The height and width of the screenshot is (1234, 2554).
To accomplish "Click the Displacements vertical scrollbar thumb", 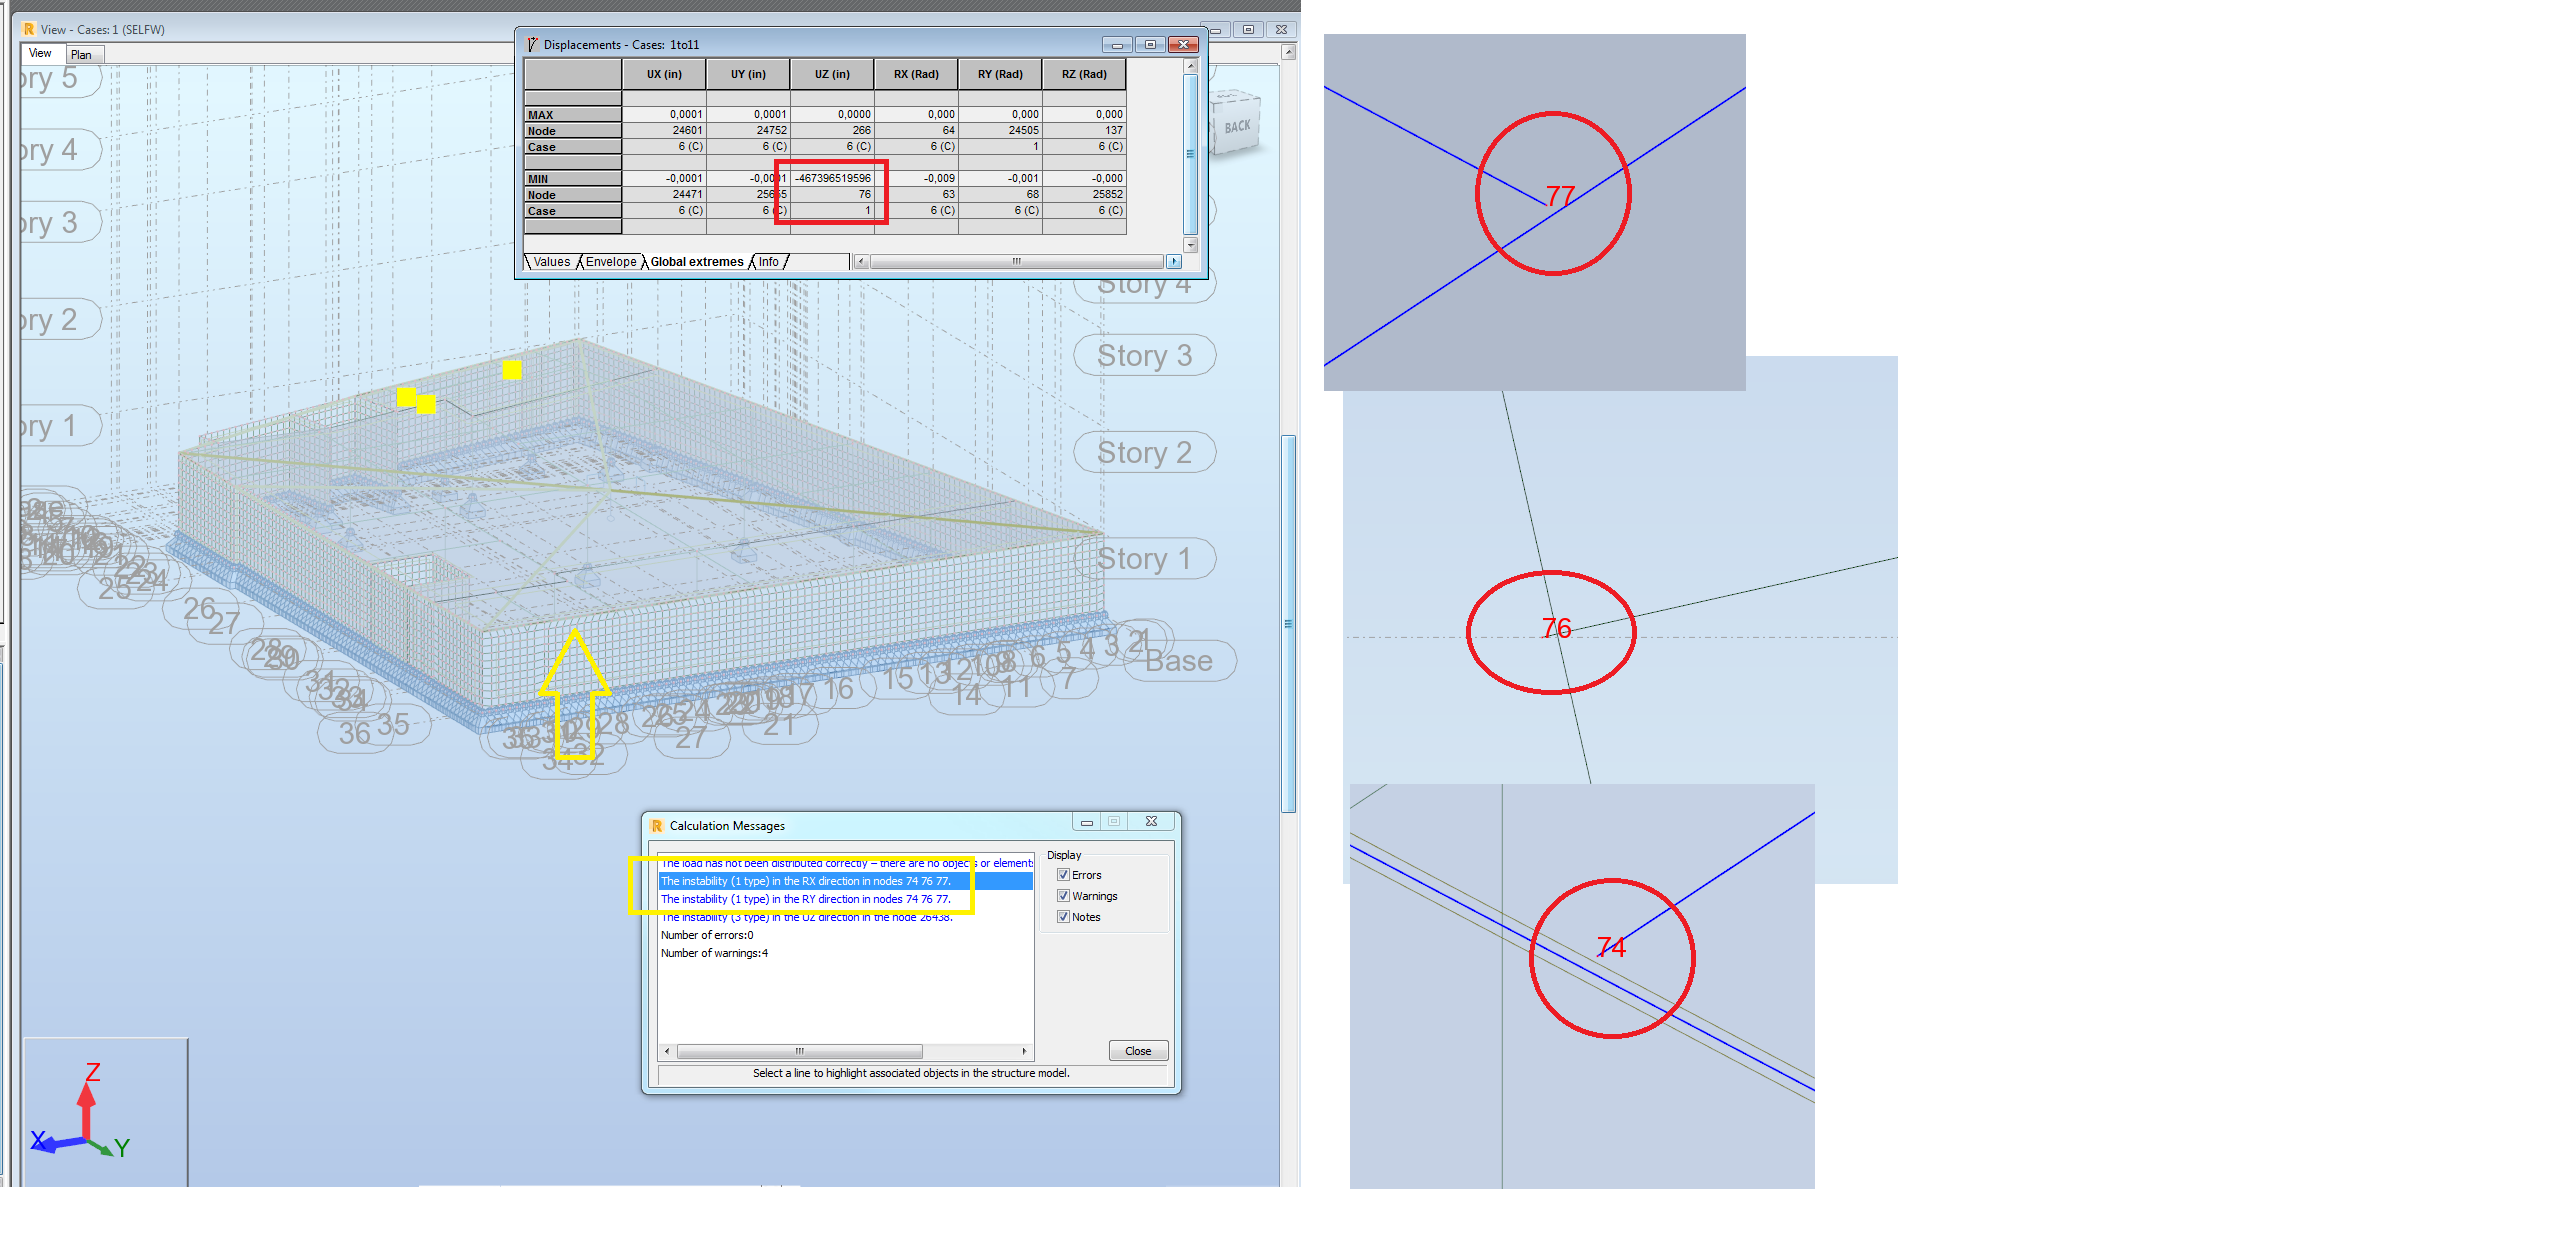I will (x=1190, y=153).
